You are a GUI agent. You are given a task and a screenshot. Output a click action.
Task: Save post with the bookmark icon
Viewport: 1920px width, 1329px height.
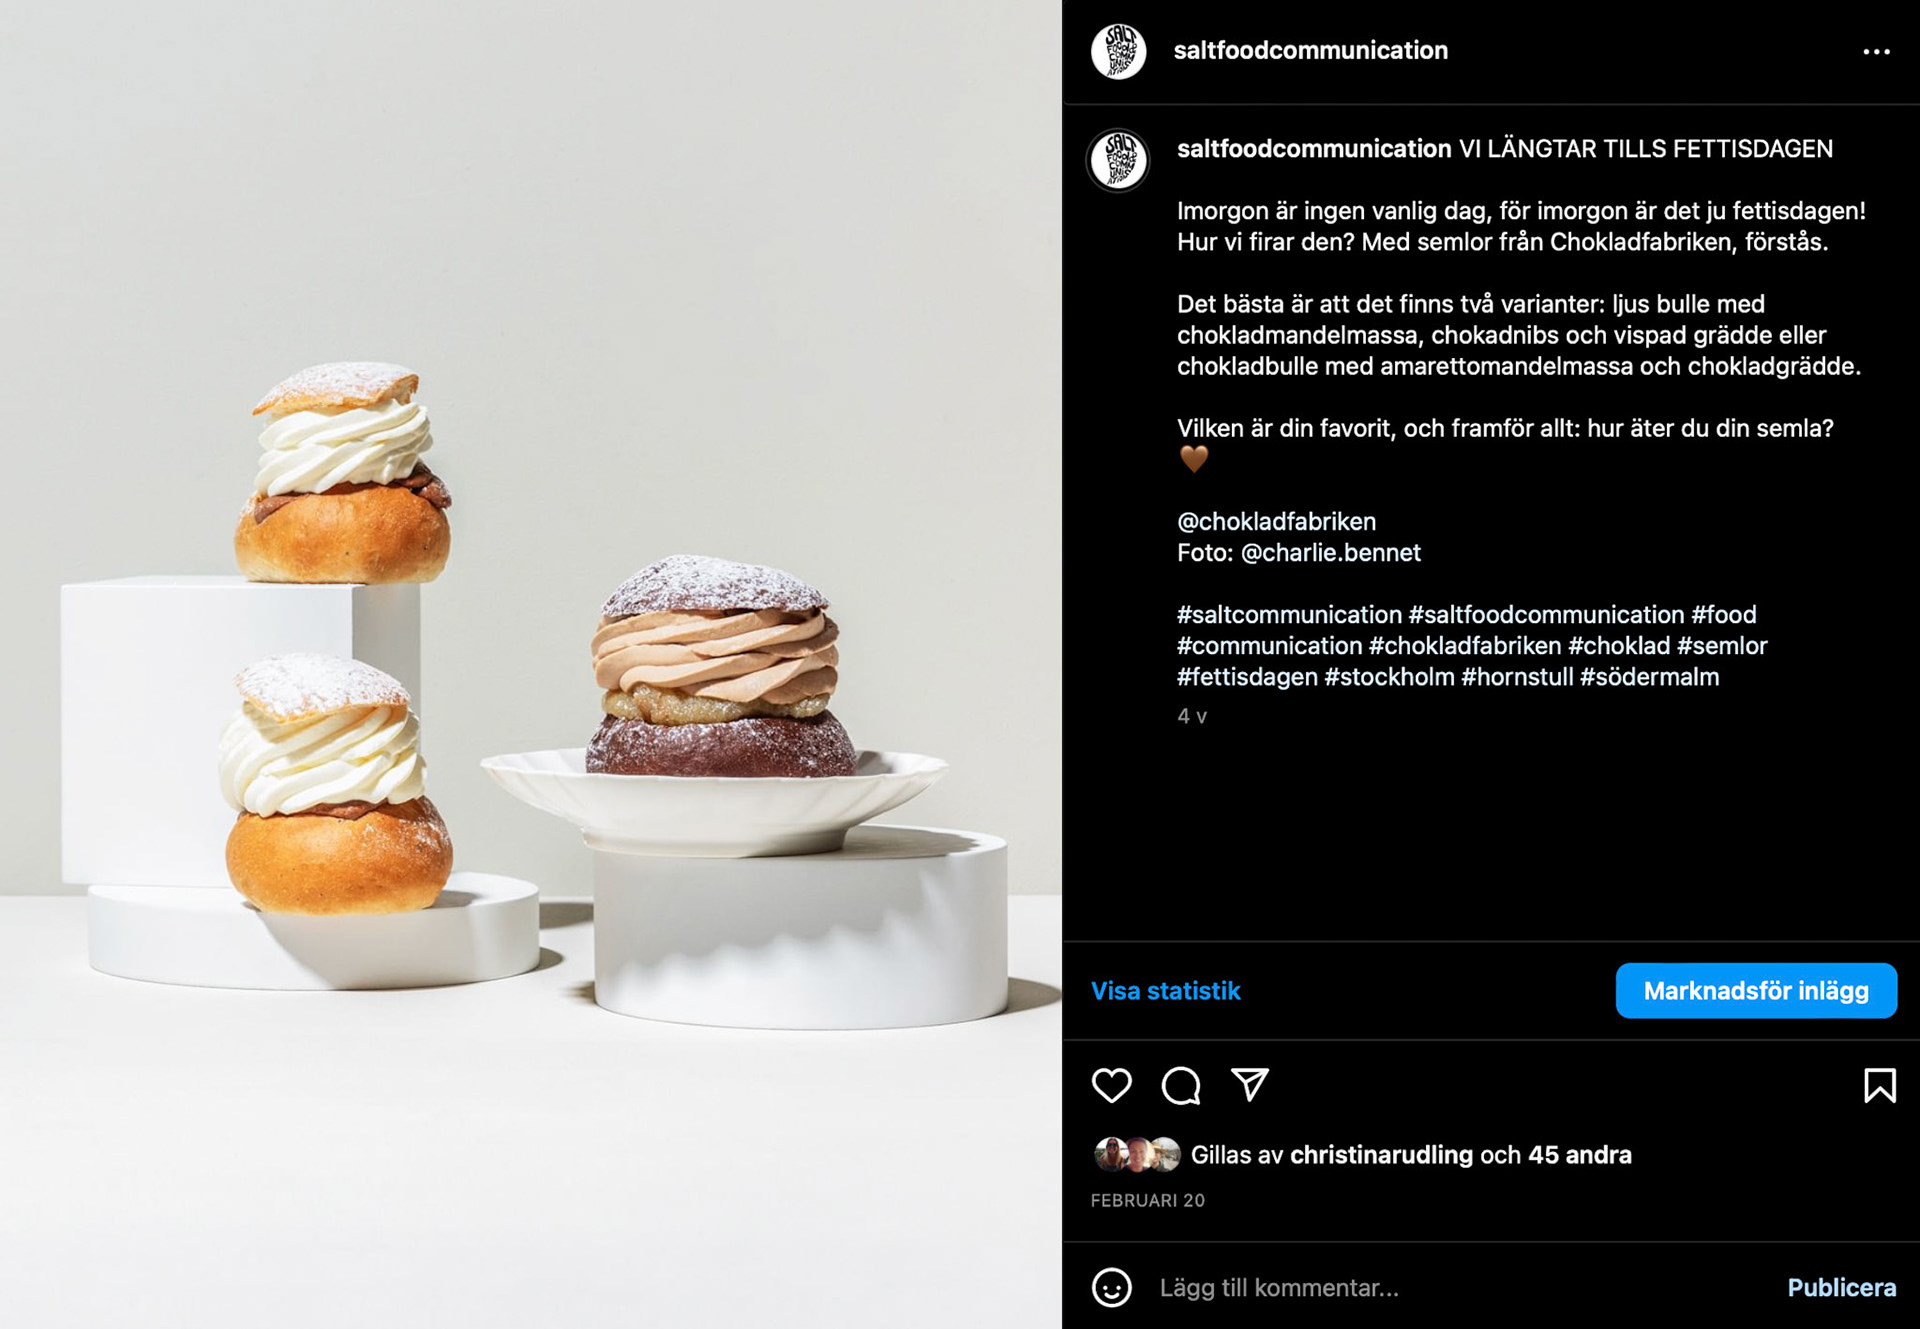coord(1879,1085)
